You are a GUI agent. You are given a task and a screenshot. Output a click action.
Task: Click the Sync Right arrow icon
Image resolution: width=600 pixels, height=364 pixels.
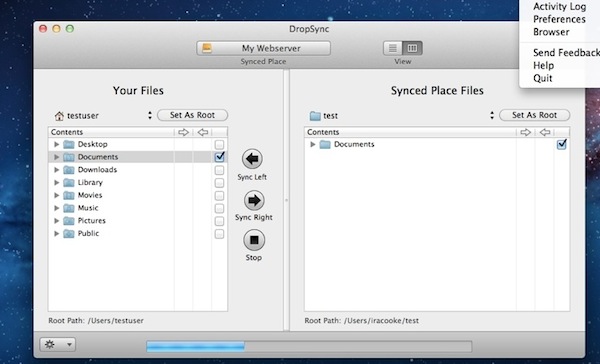point(254,200)
